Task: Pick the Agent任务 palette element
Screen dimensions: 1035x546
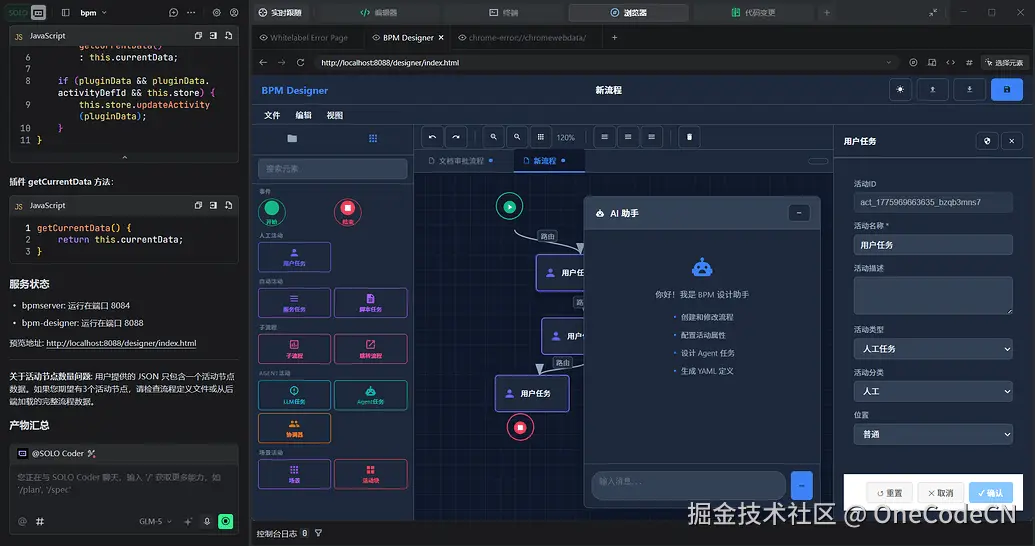Action: [x=370, y=395]
